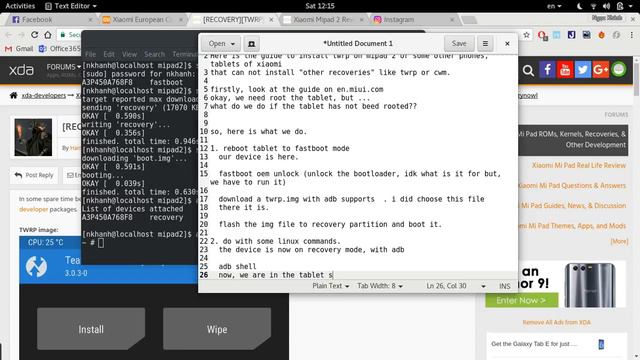Switch to the Instagram browser tab
The width and height of the screenshot is (640, 360).
[x=412, y=20]
